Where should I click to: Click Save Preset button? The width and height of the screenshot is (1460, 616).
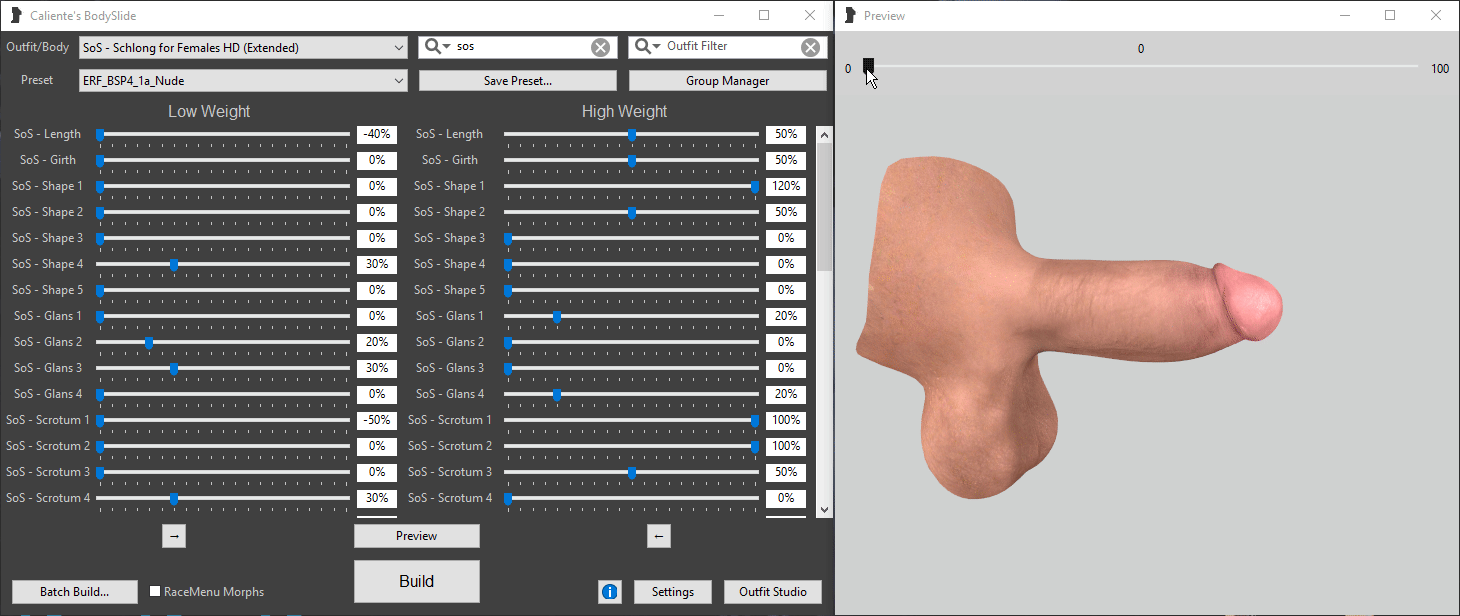click(x=518, y=81)
